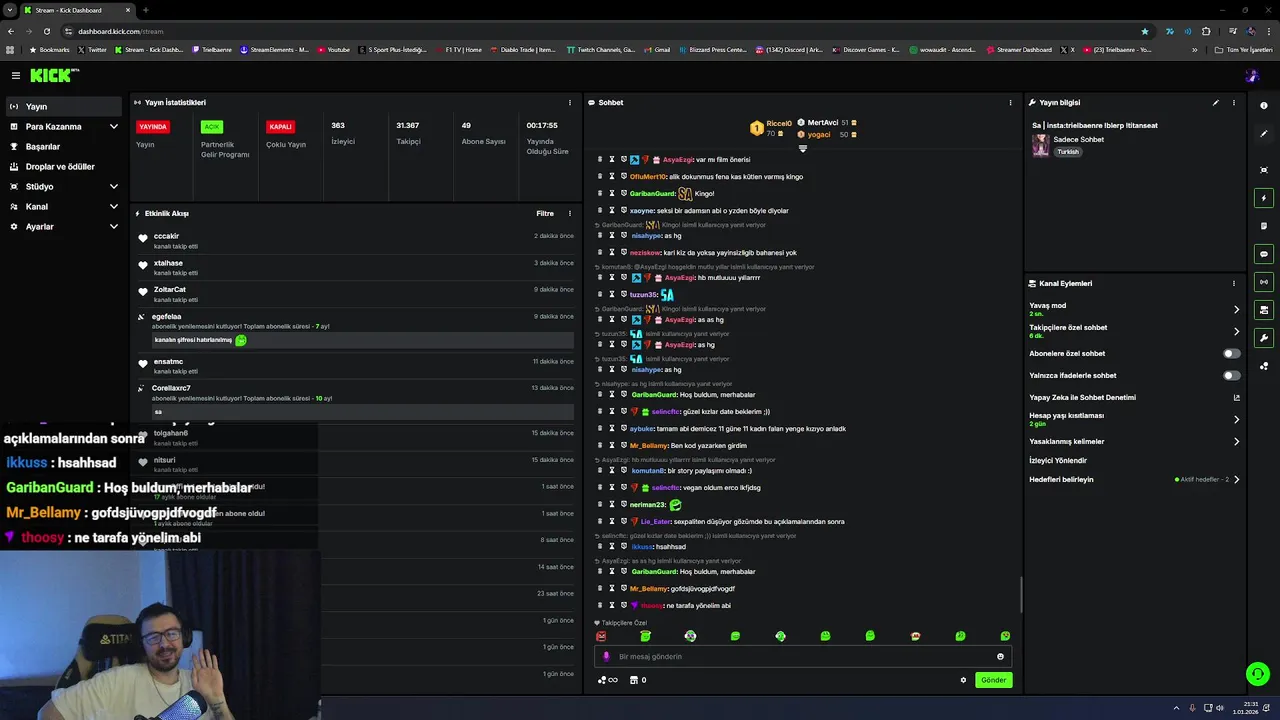The height and width of the screenshot is (720, 1280).
Task: Open the browser tab search dropdown
Action: pyautogui.click(x=9, y=10)
